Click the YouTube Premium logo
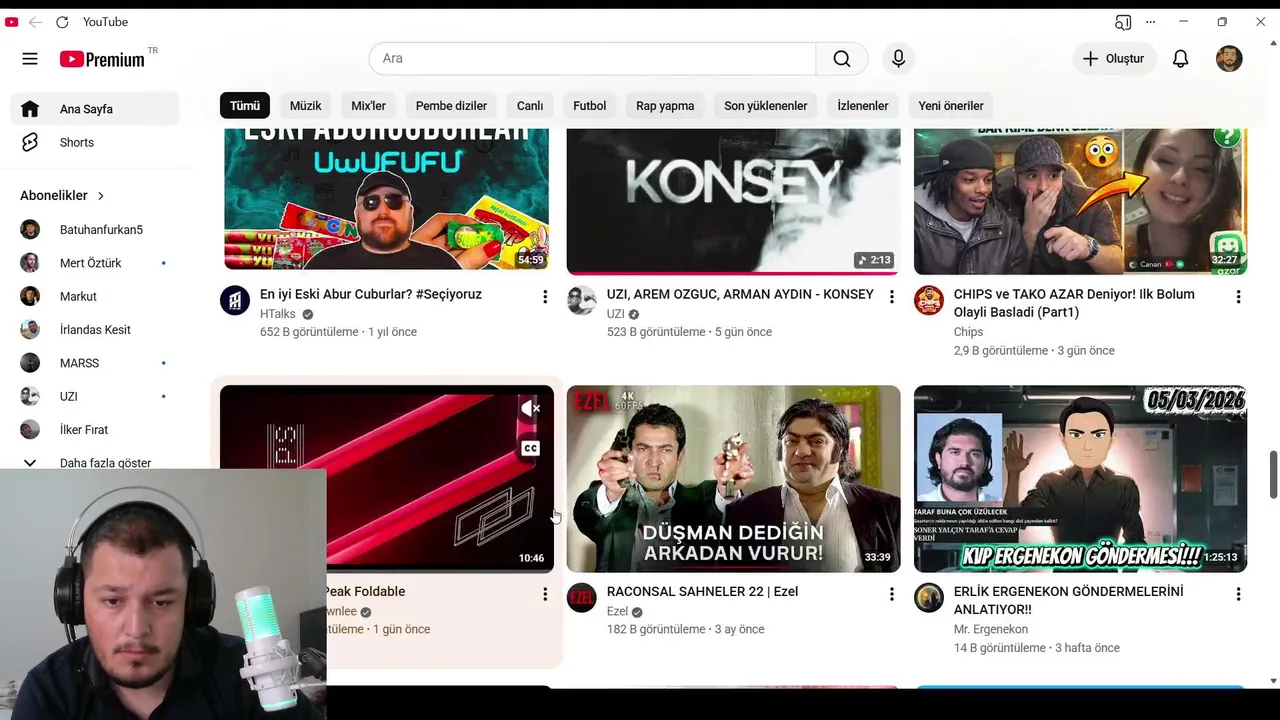 [102, 59]
